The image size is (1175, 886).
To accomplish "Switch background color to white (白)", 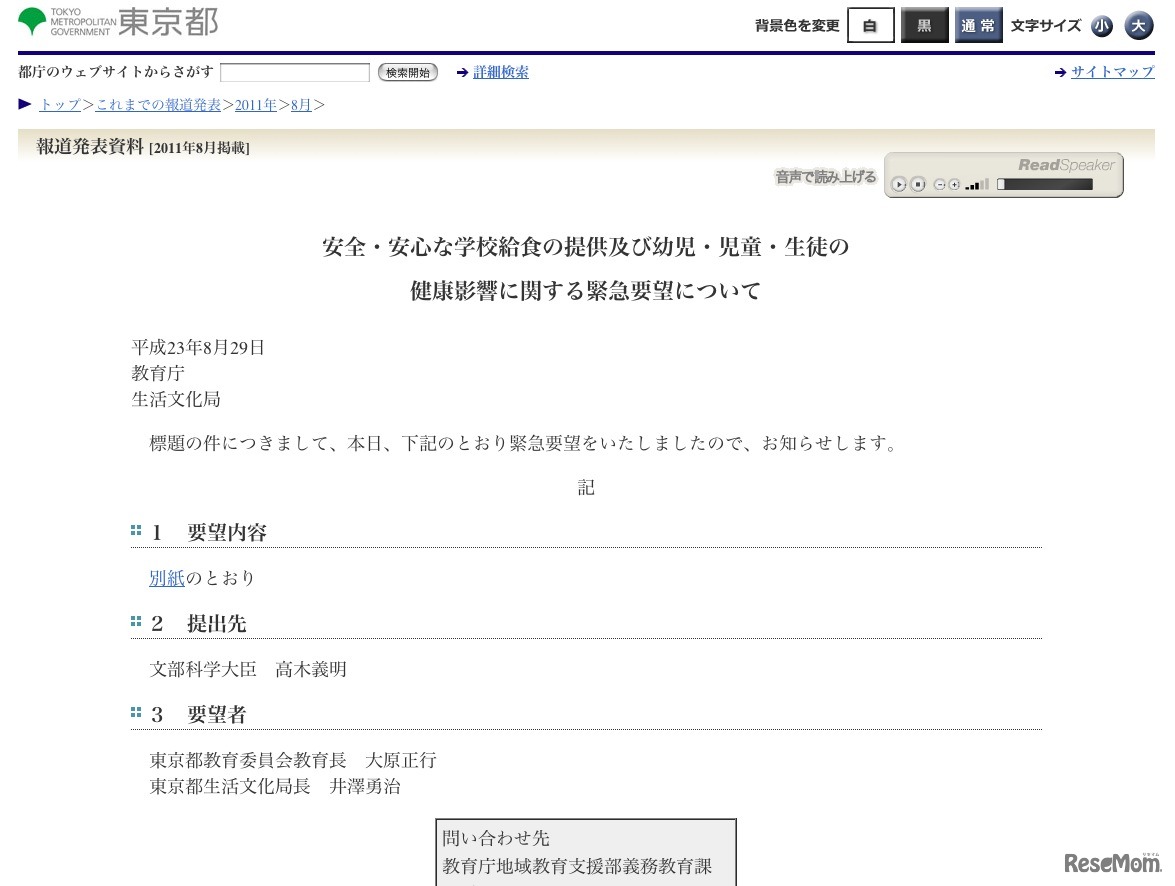I will pyautogui.click(x=870, y=26).
